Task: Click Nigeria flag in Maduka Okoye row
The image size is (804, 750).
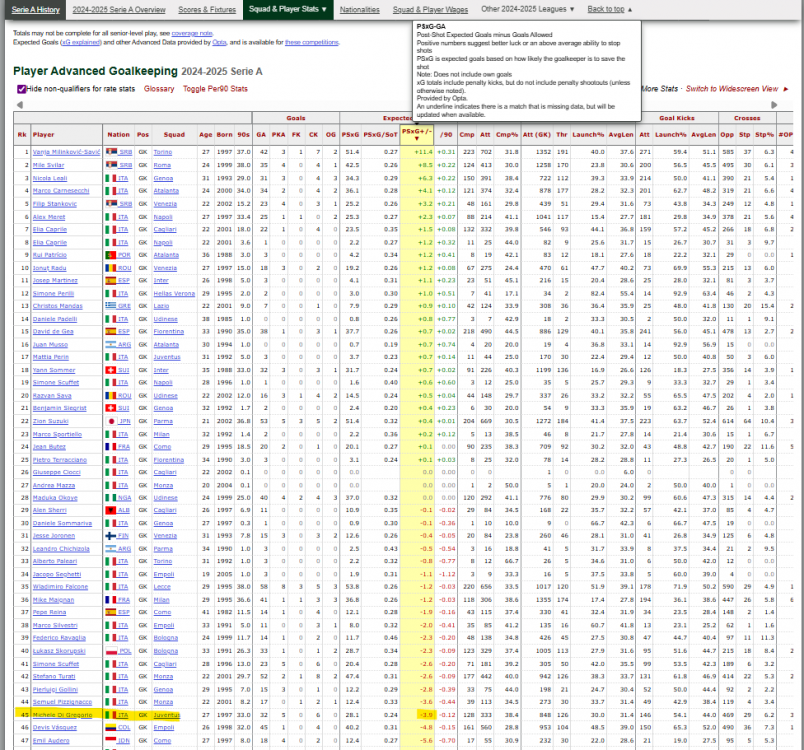Action: (x=111, y=498)
